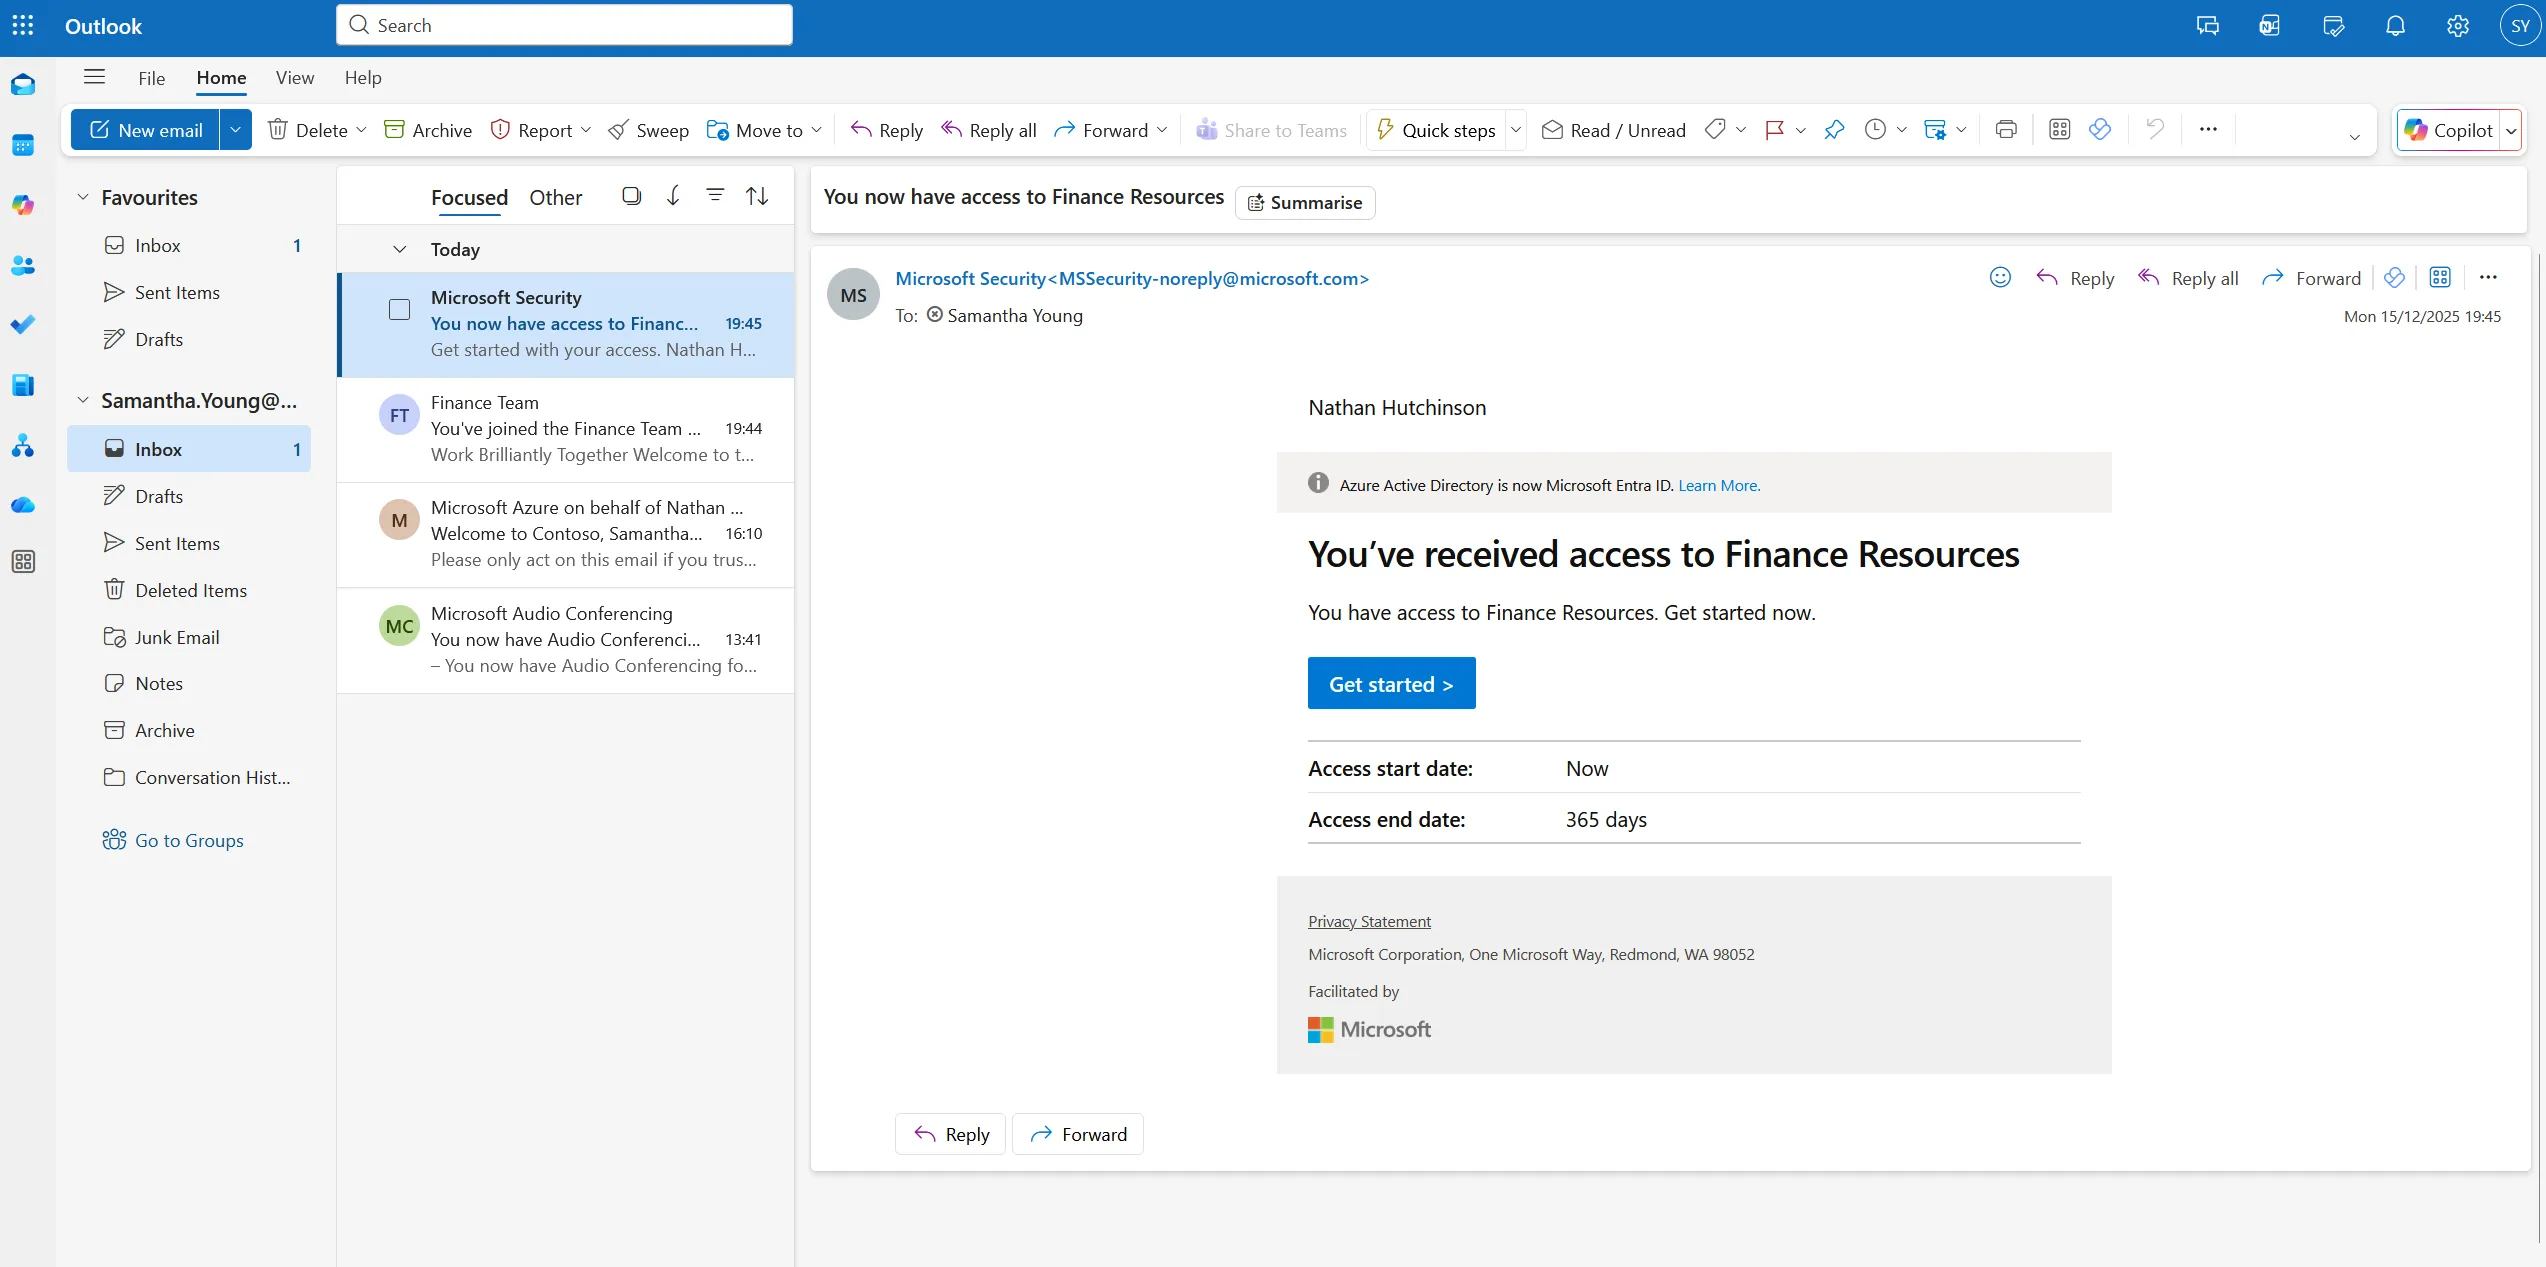Open the Privacy Statement link
This screenshot has width=2546, height=1267.
coord(1369,921)
